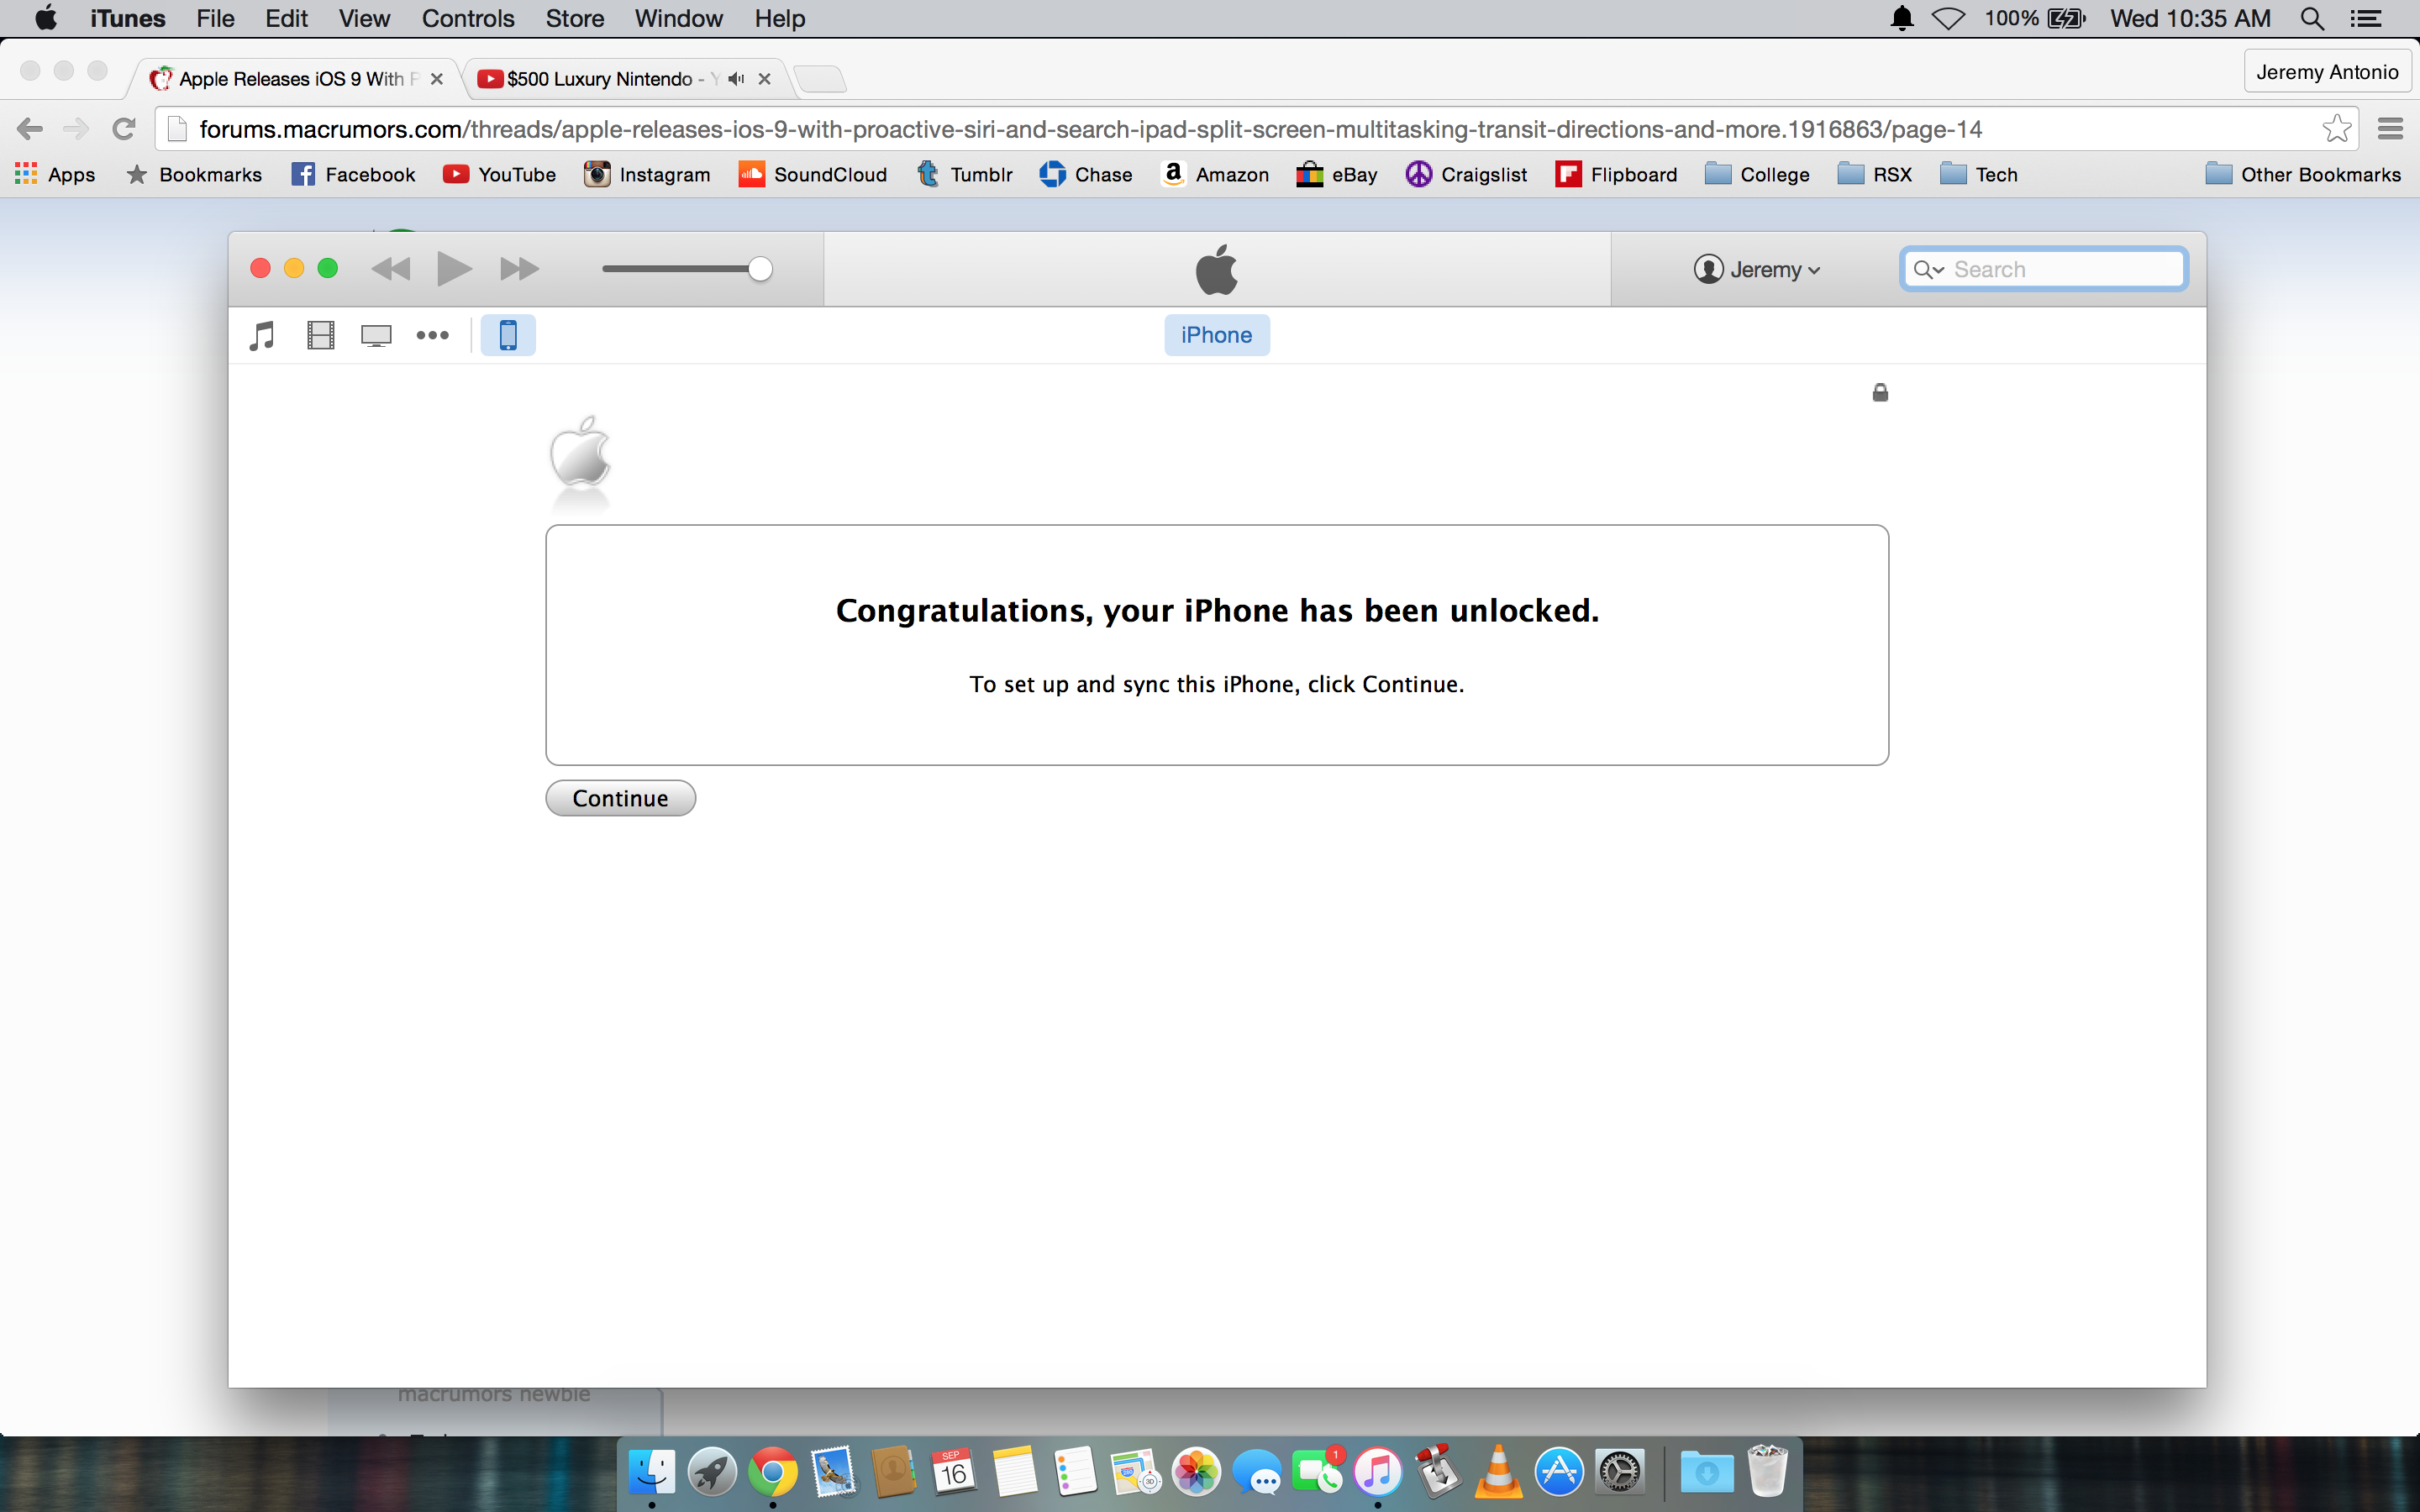The image size is (2420, 1512).
Task: Select the centered iPhone tab button
Action: click(1216, 335)
